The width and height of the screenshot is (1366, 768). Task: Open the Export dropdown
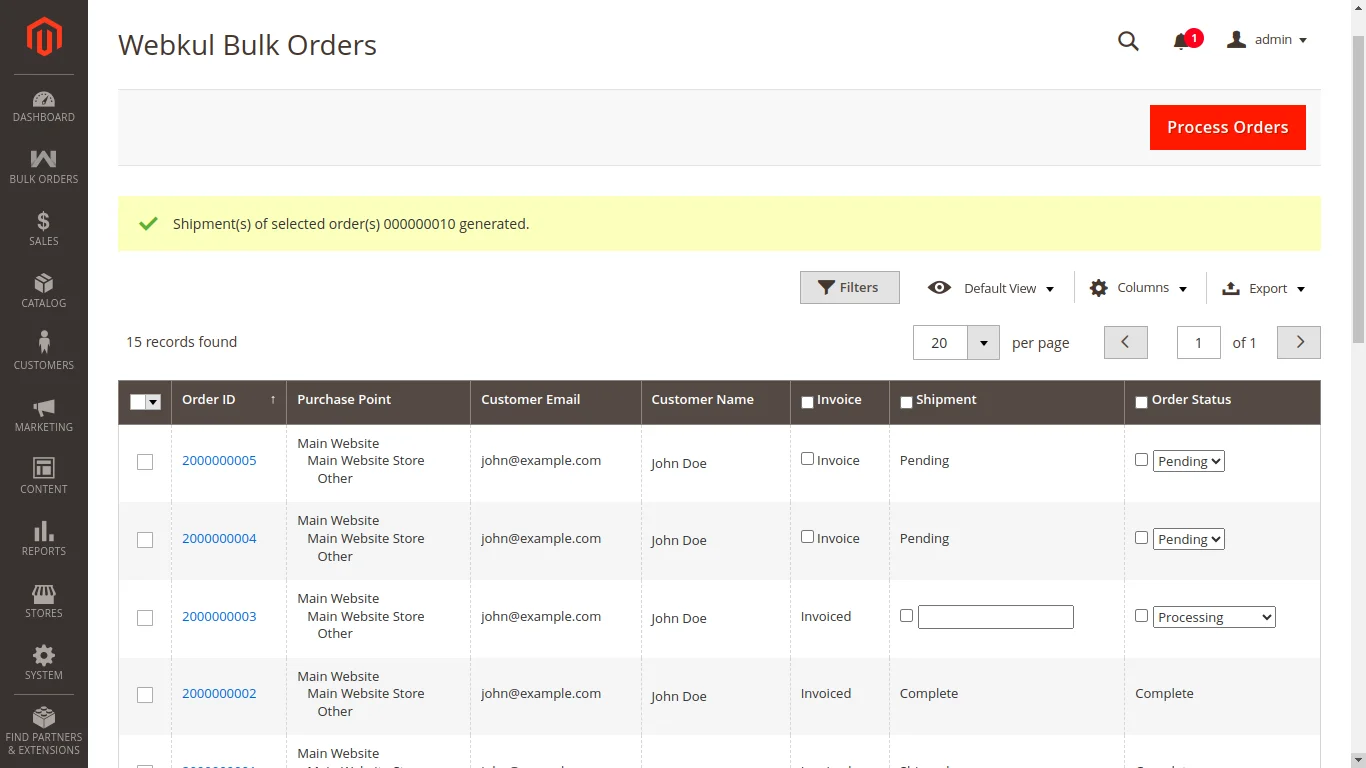click(1264, 288)
